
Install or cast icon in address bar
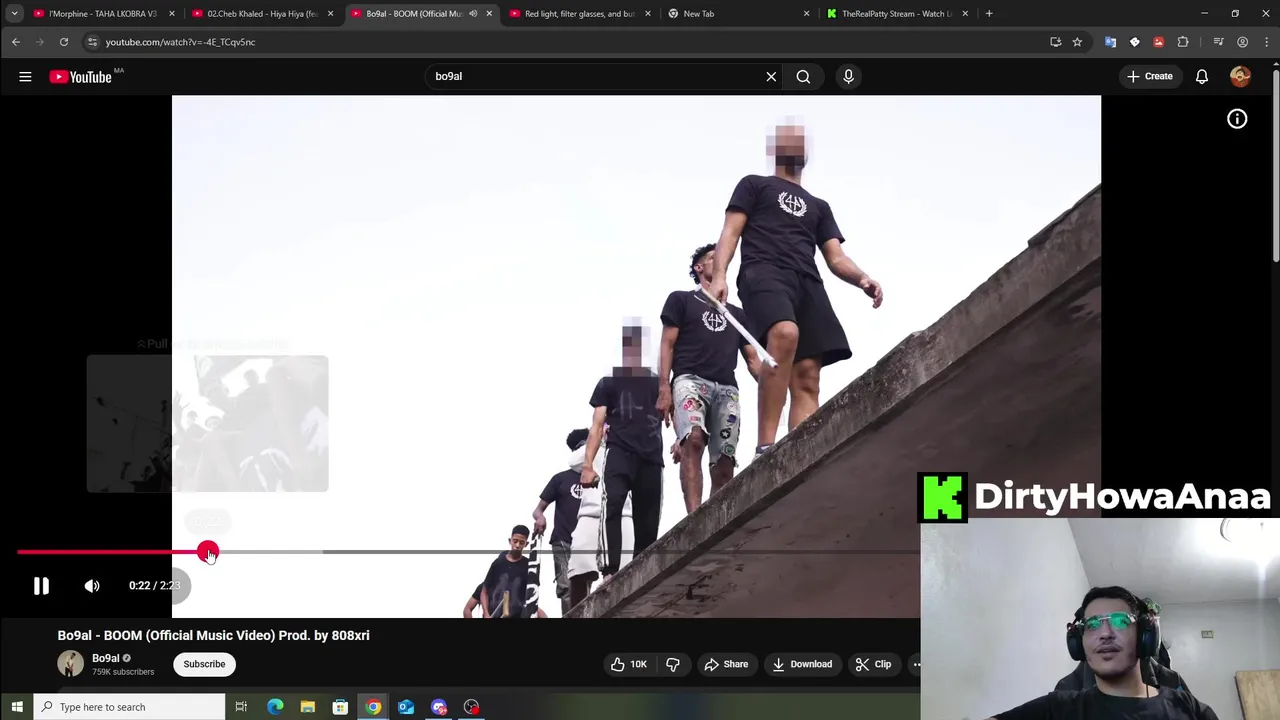click(1055, 42)
